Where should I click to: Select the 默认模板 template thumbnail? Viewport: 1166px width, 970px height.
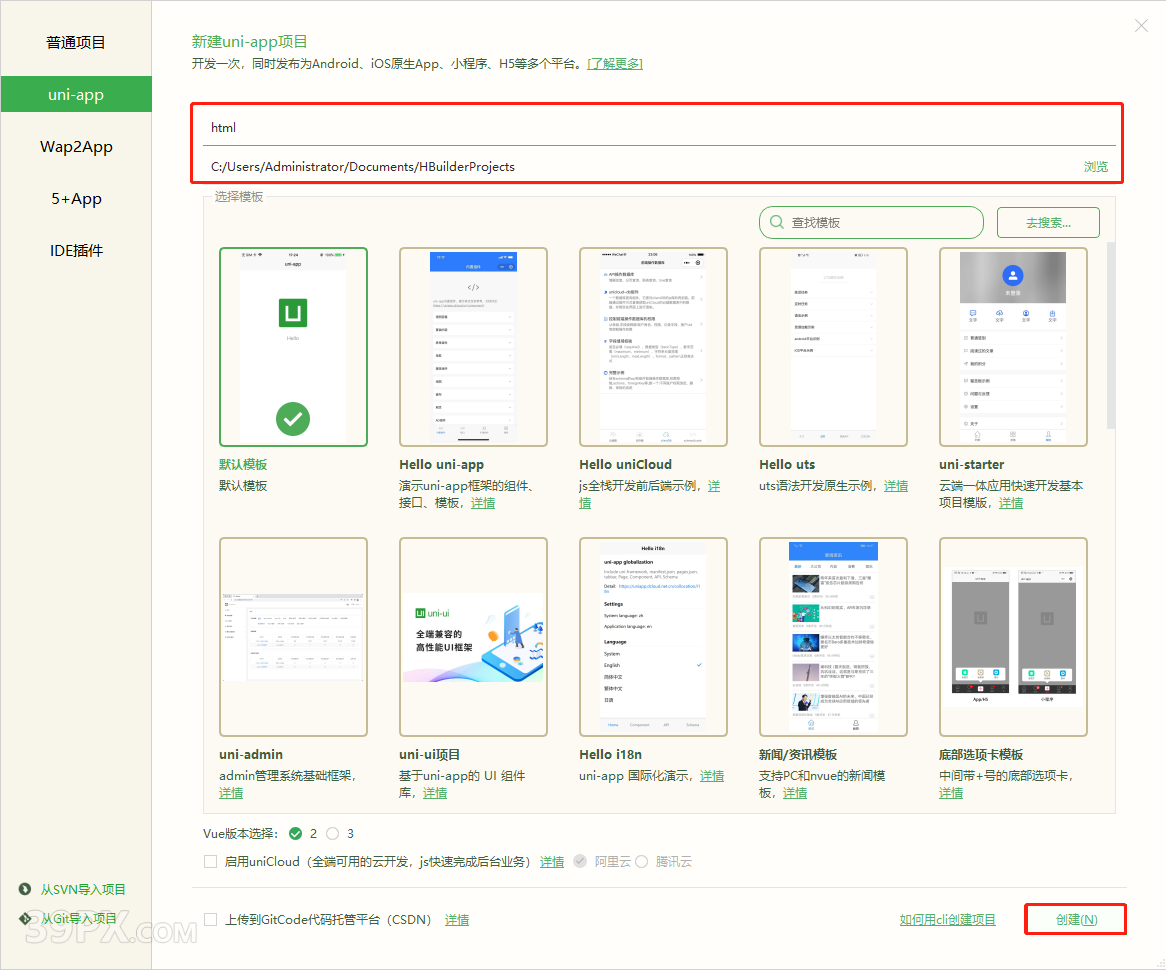pyautogui.click(x=293, y=347)
